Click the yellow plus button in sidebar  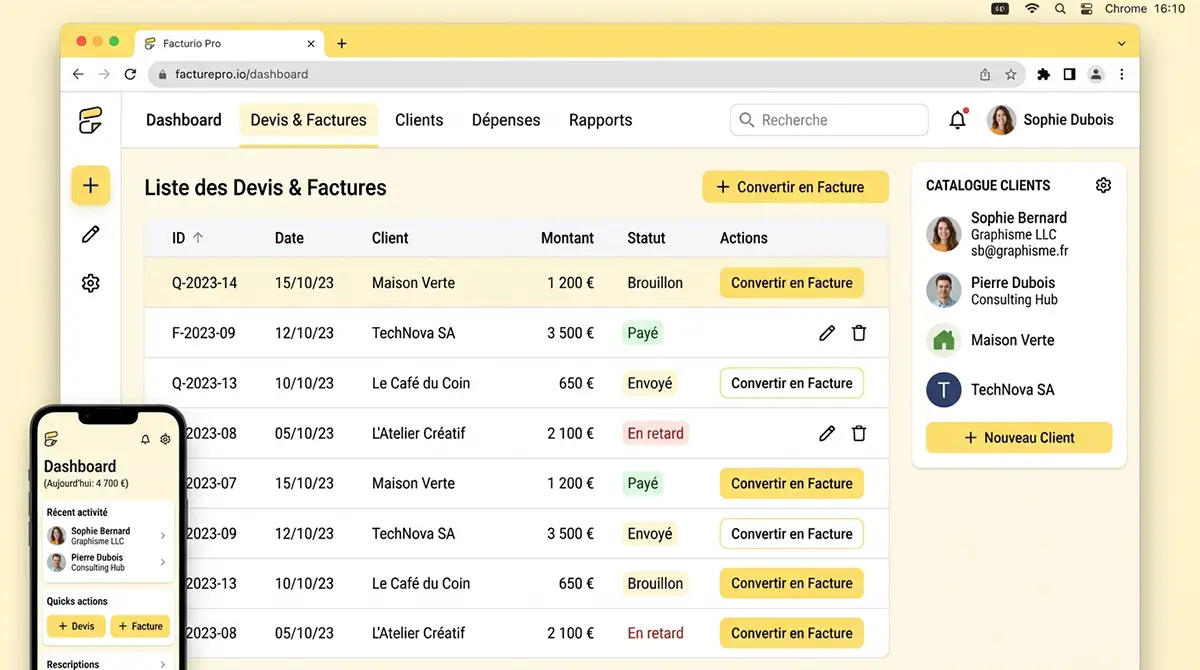click(x=90, y=185)
